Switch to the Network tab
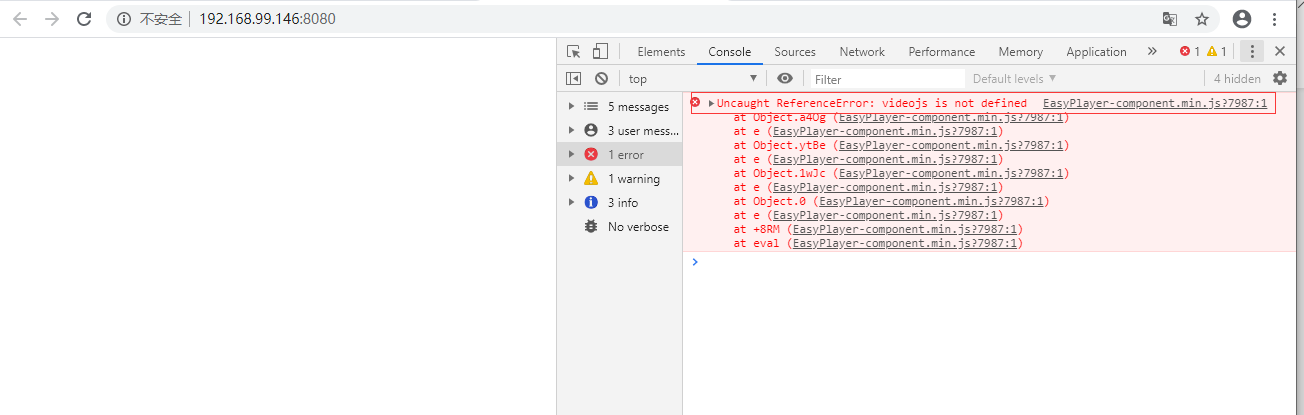Viewport: 1304px width, 415px height. (862, 52)
